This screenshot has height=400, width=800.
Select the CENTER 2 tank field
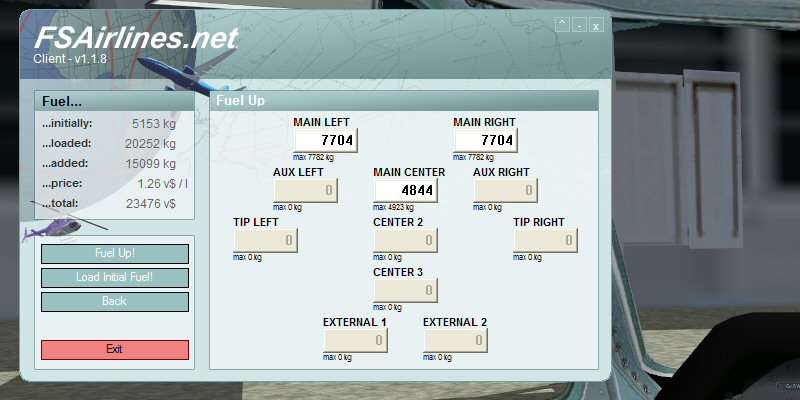(x=406, y=240)
